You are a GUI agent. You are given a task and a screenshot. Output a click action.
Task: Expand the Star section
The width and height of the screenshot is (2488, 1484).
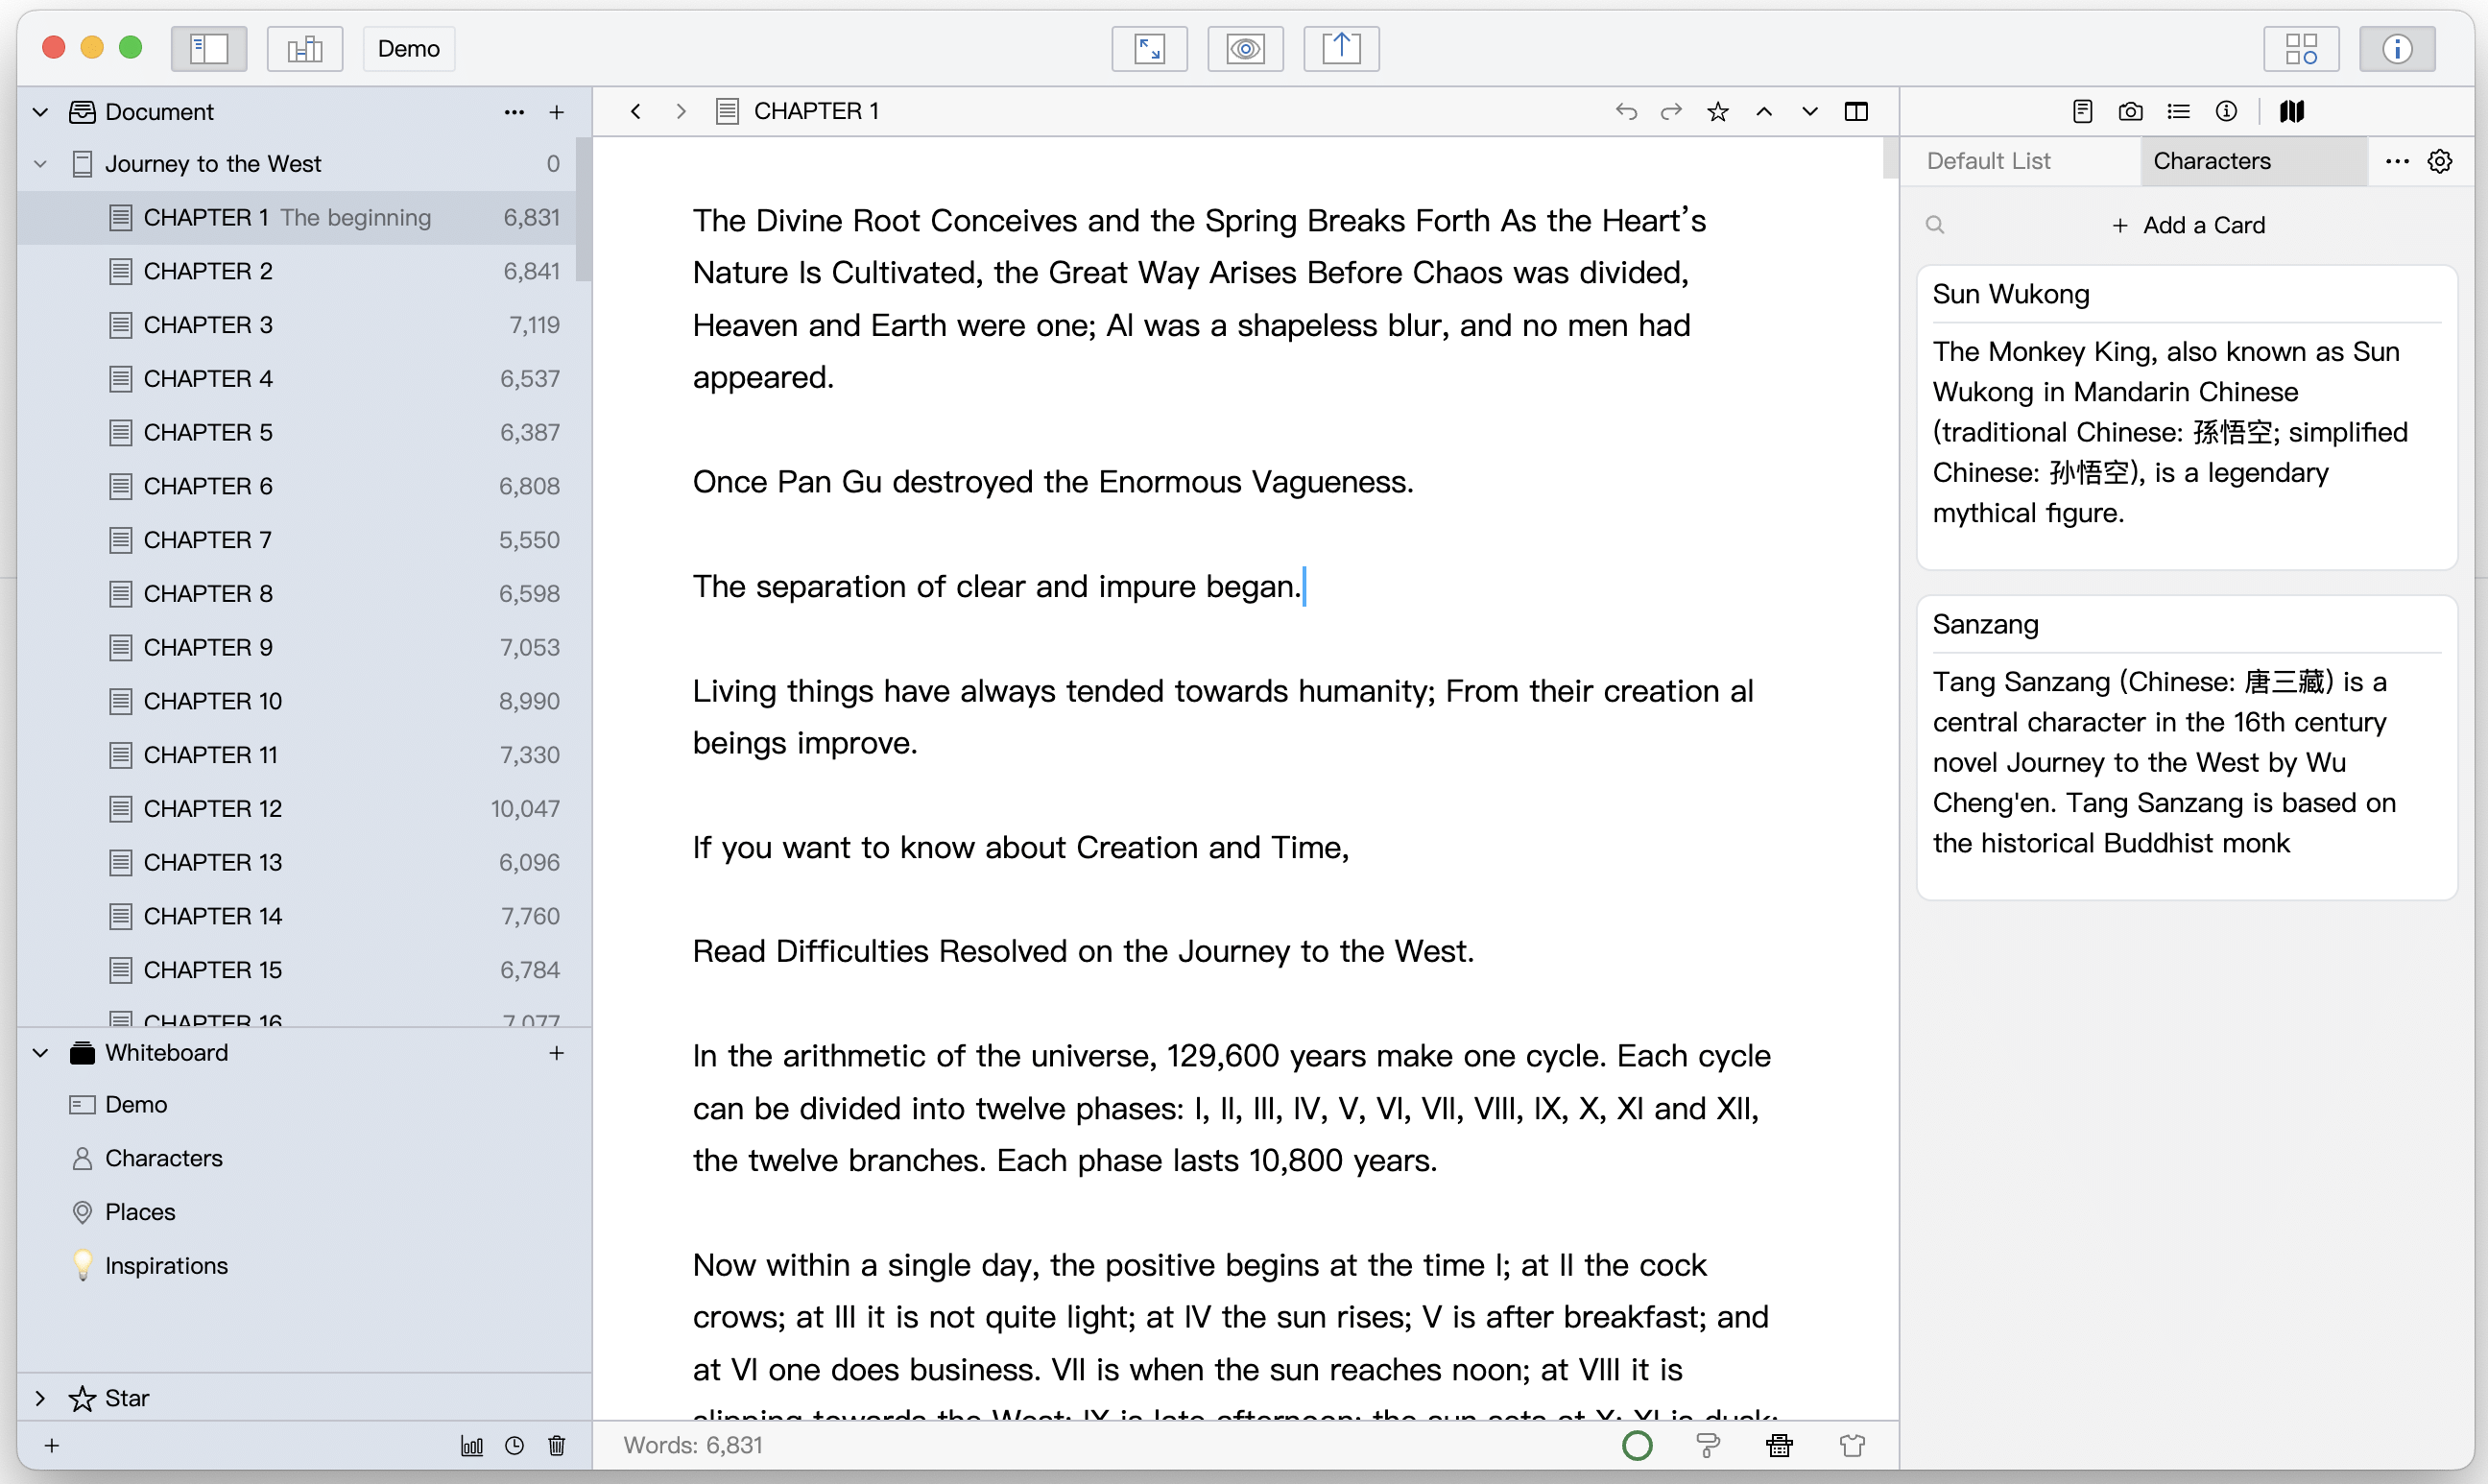click(x=41, y=1397)
